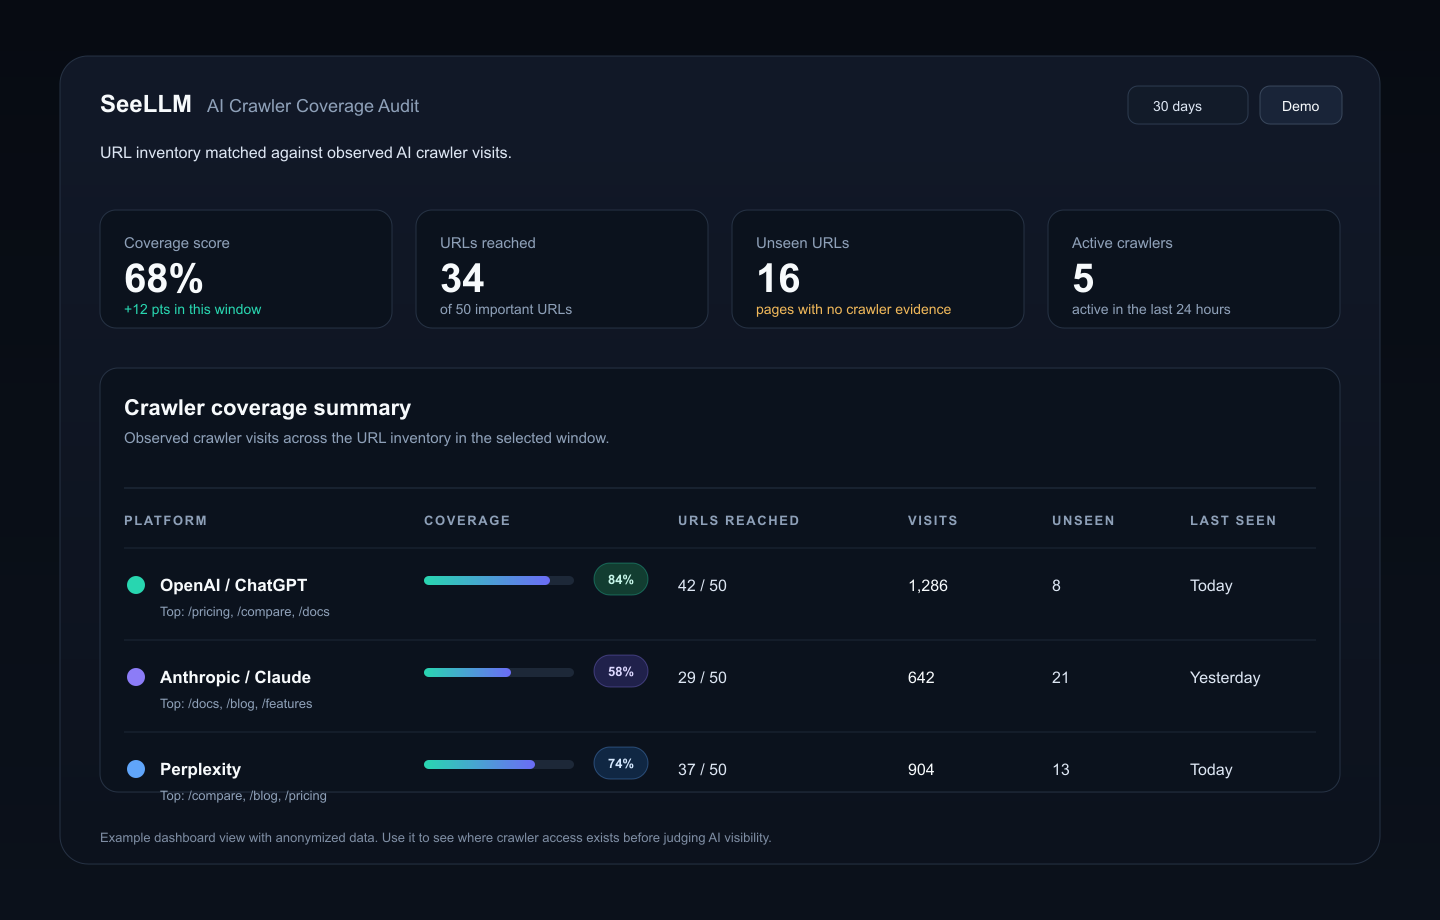Click the 74% coverage badge
The height and width of the screenshot is (920, 1440).
coord(621,763)
